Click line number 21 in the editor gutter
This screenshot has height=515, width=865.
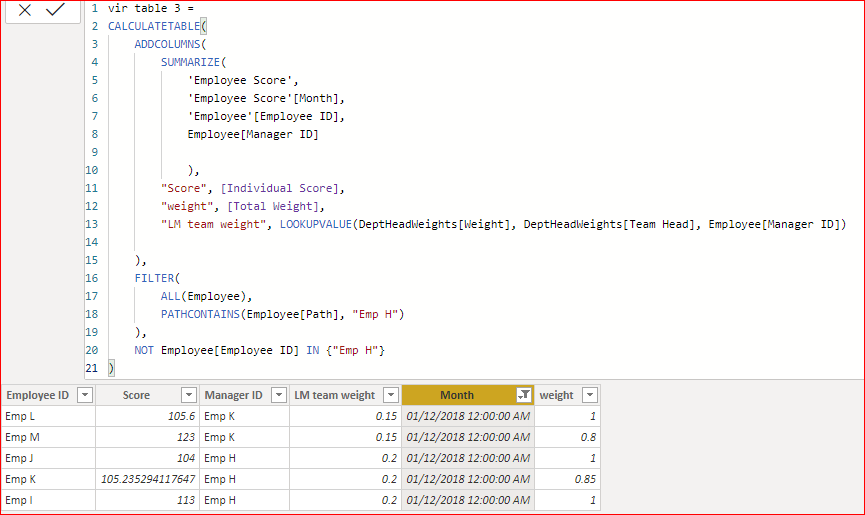click(x=92, y=368)
